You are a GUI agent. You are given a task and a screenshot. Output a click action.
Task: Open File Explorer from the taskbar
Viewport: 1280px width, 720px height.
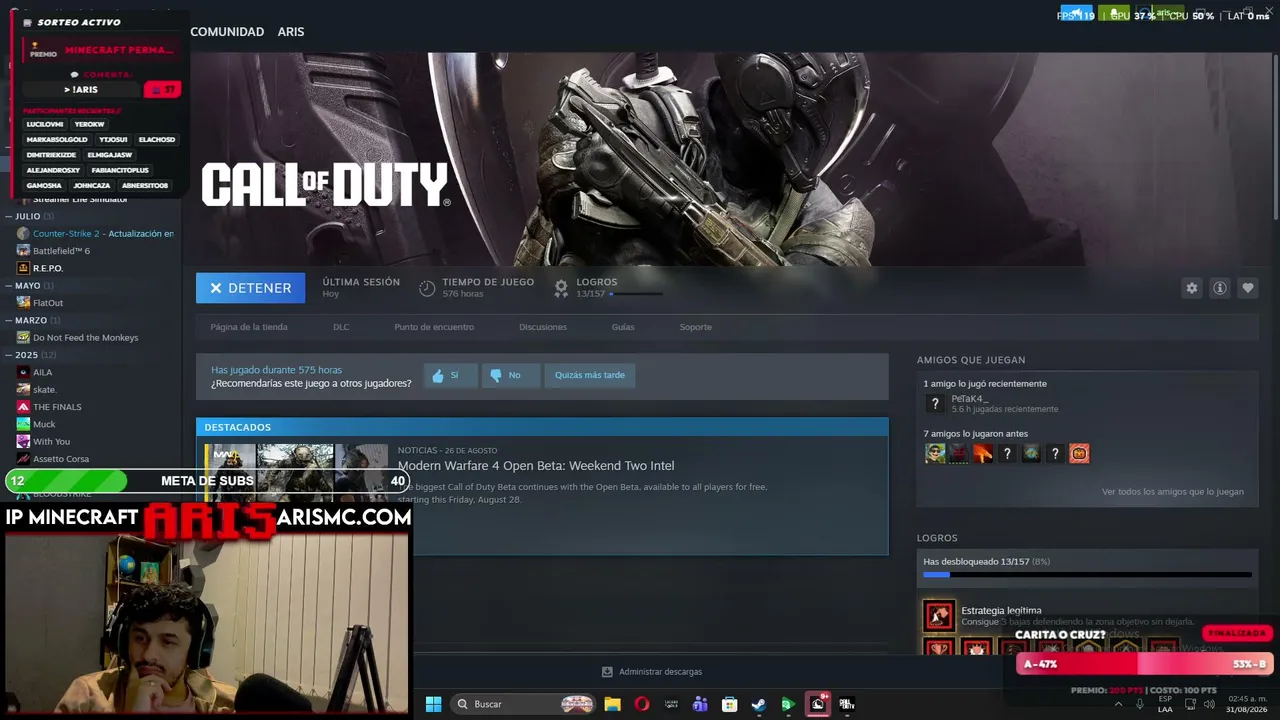[x=612, y=704]
